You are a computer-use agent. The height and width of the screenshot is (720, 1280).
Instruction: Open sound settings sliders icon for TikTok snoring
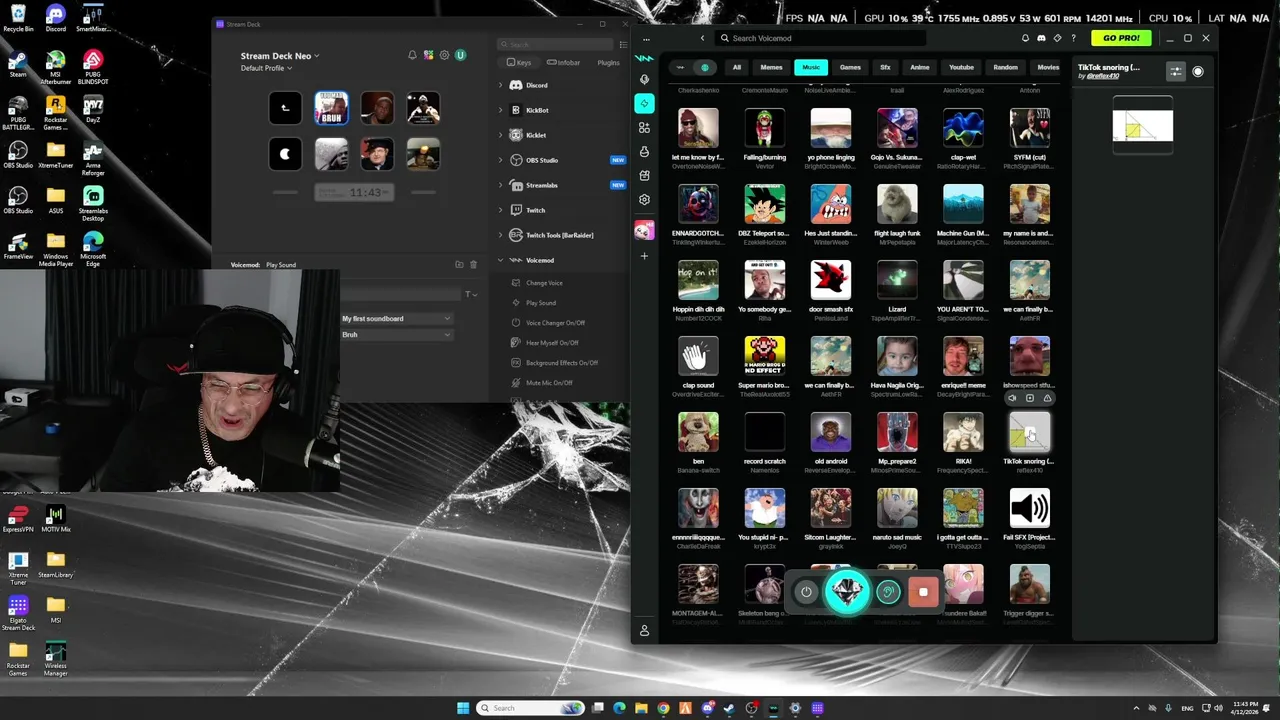[1176, 72]
